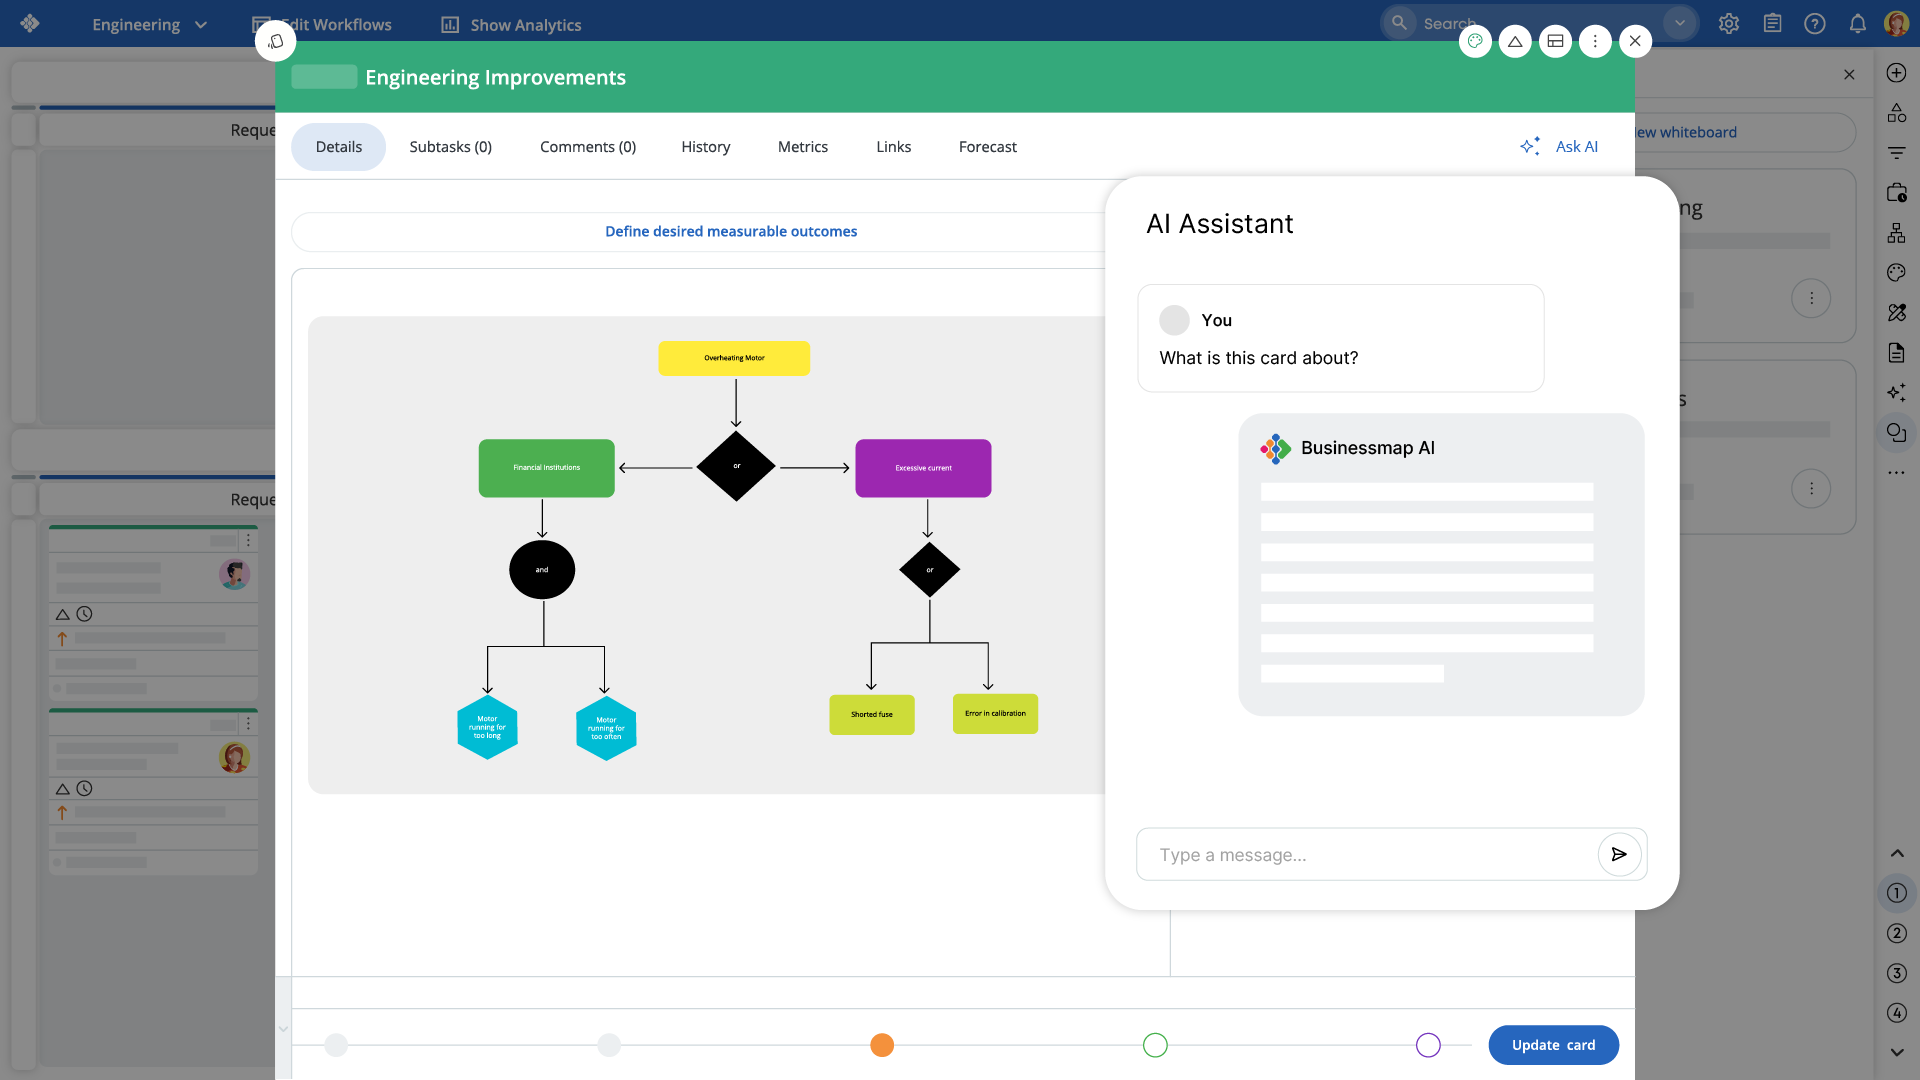Click Define desired measurable outcomes link
This screenshot has height=1080, width=1920.
pos(730,231)
